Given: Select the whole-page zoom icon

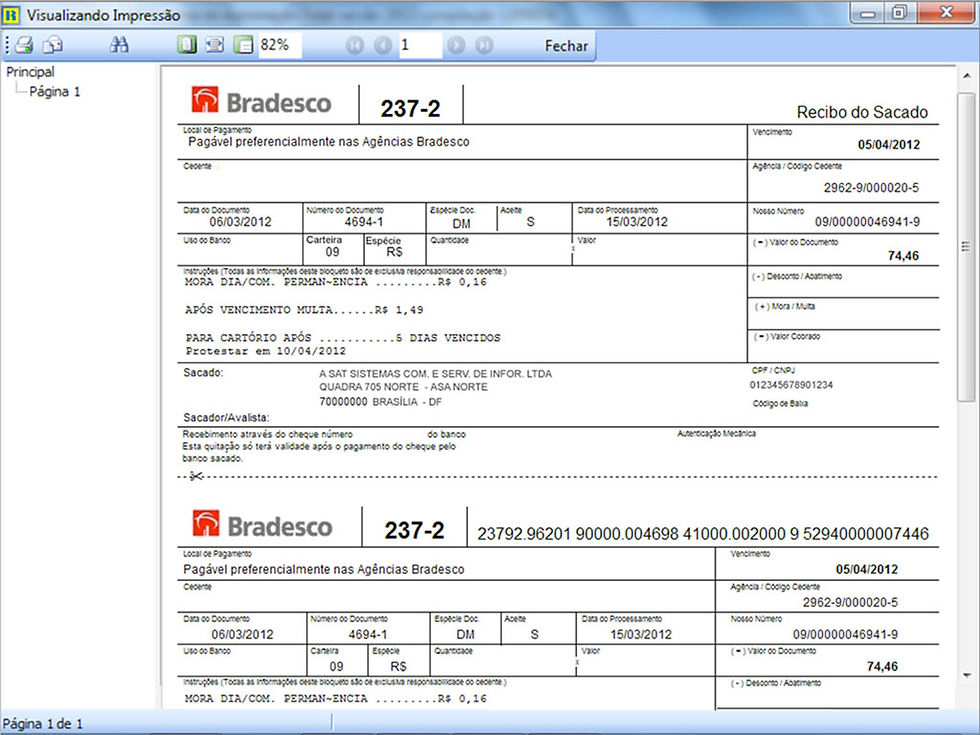Looking at the screenshot, I should click(x=187, y=44).
